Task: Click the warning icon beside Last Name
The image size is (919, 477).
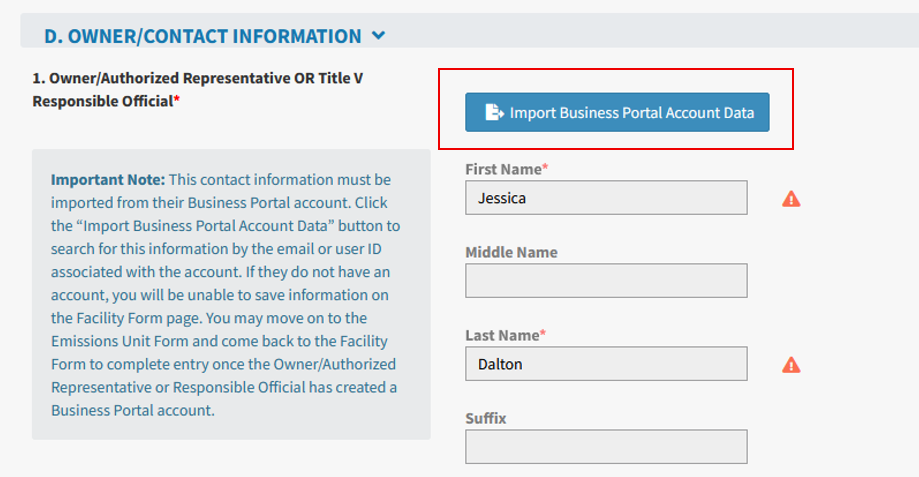Action: (791, 365)
